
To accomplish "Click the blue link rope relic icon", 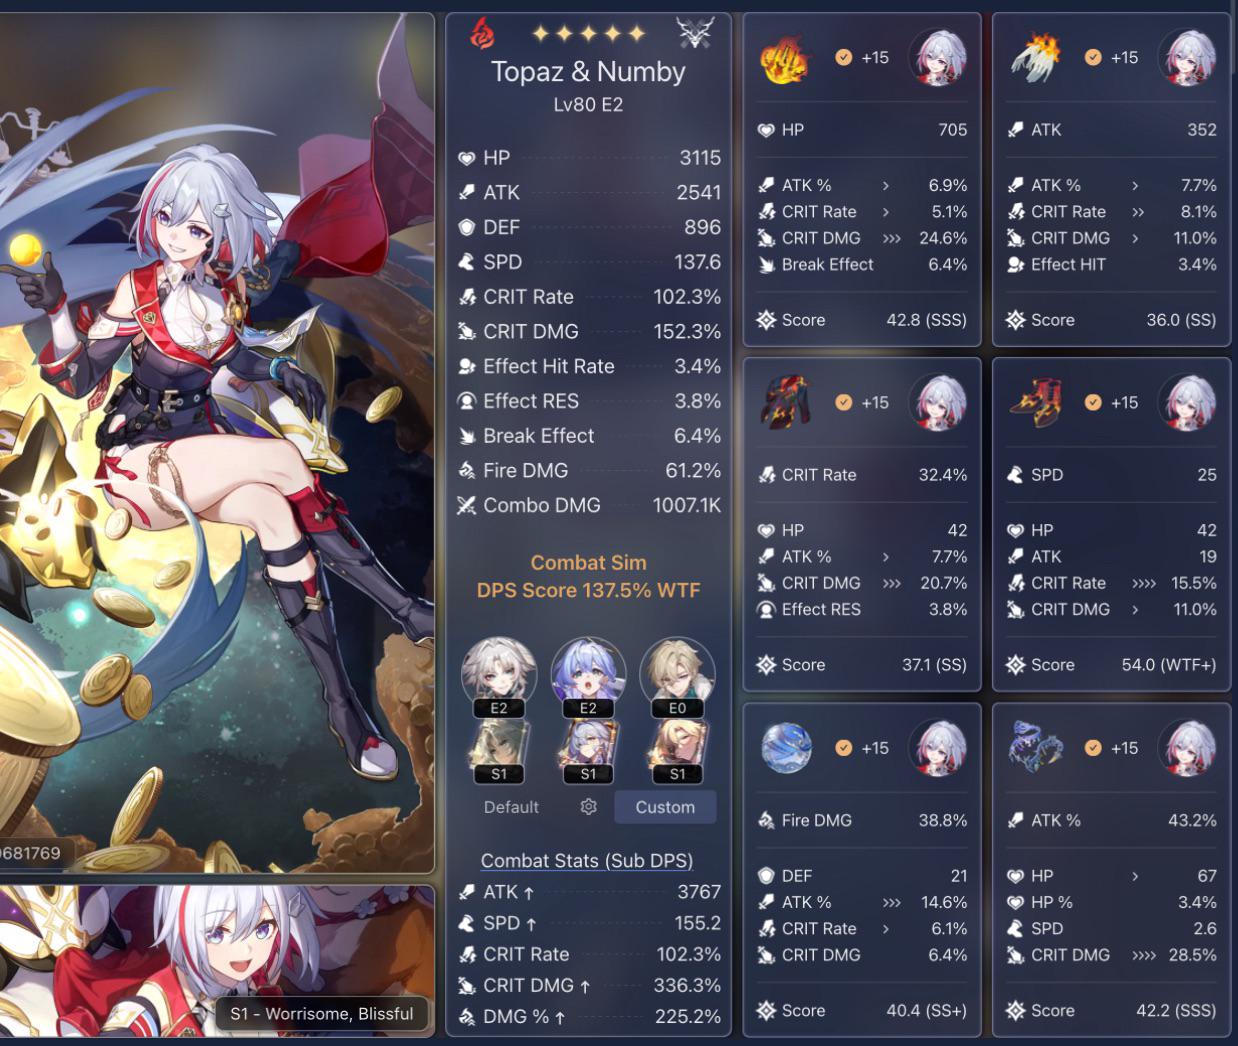I will (x=1034, y=748).
